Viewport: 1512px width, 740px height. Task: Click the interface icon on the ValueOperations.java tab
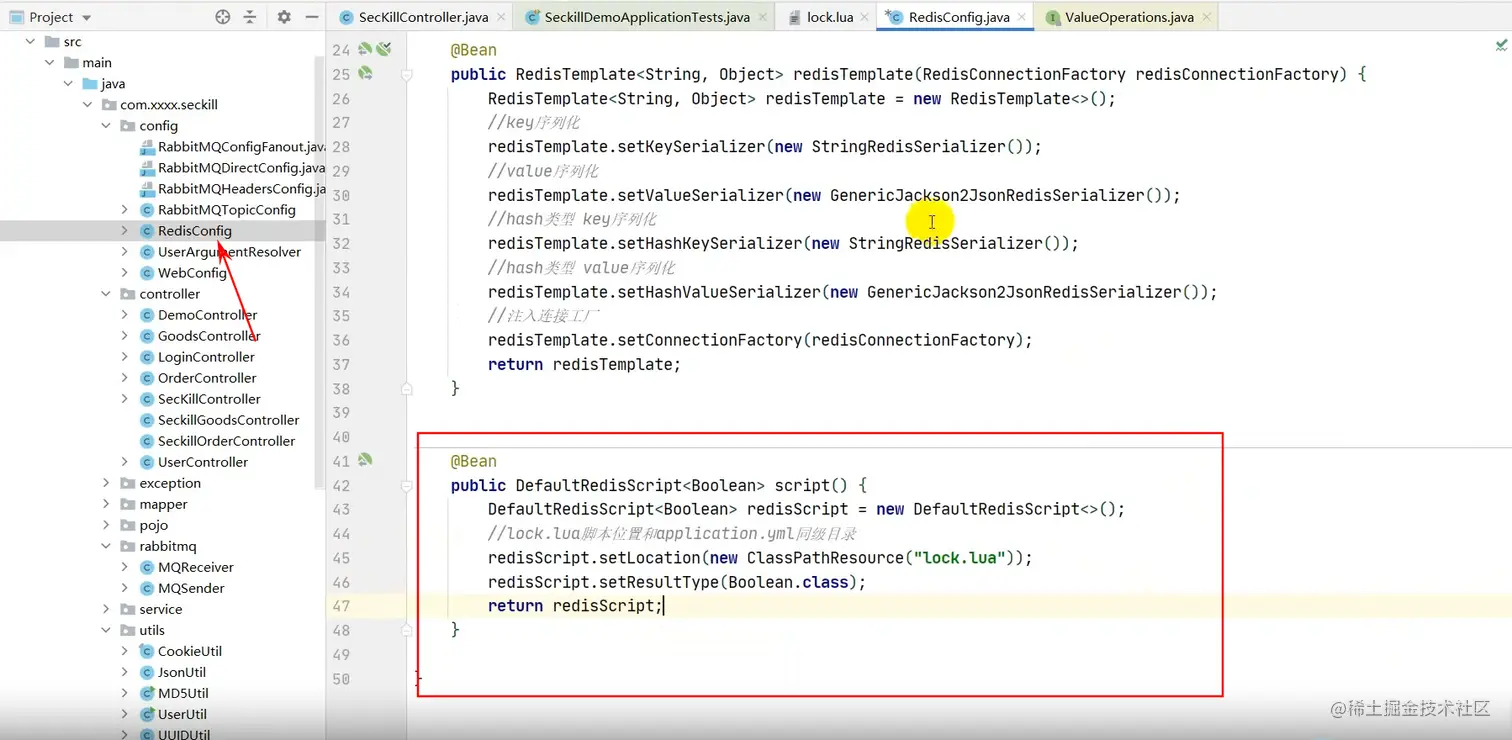point(1053,17)
